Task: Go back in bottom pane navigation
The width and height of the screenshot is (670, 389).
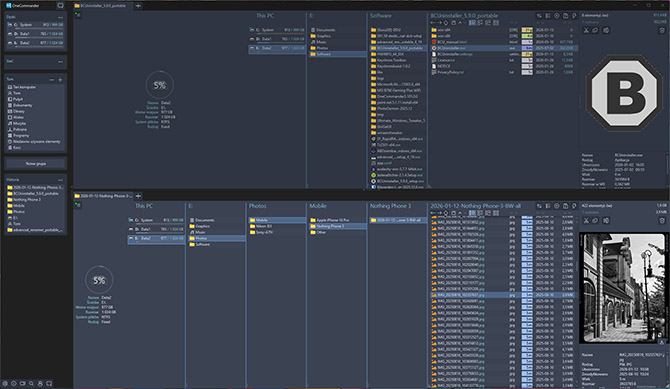Action: pyautogui.click(x=433, y=212)
